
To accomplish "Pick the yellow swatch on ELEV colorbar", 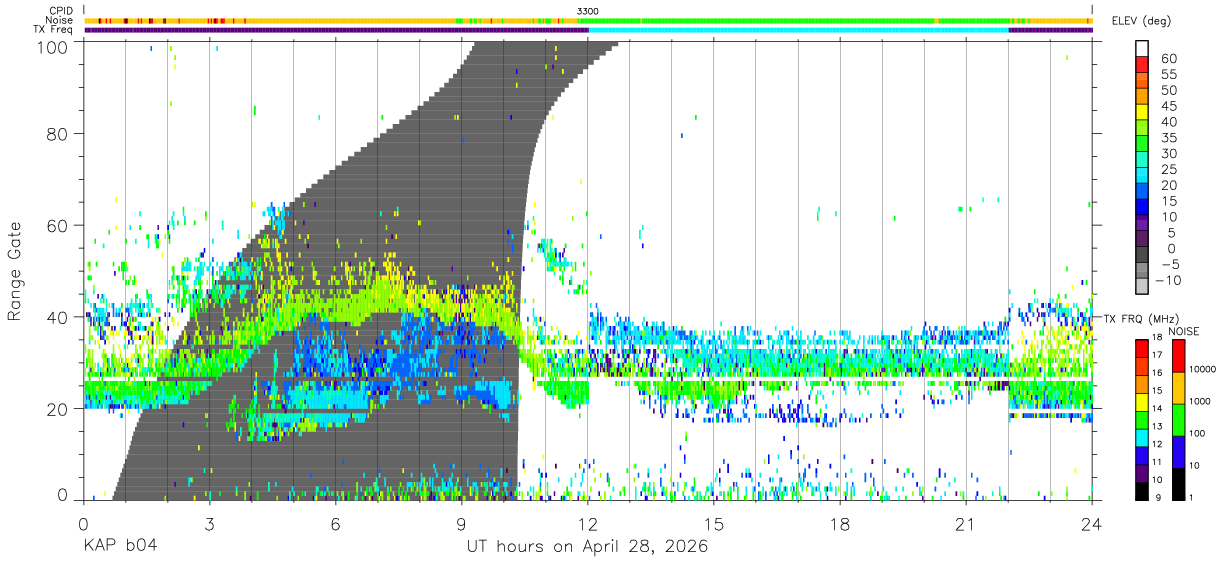I will (x=1142, y=113).
